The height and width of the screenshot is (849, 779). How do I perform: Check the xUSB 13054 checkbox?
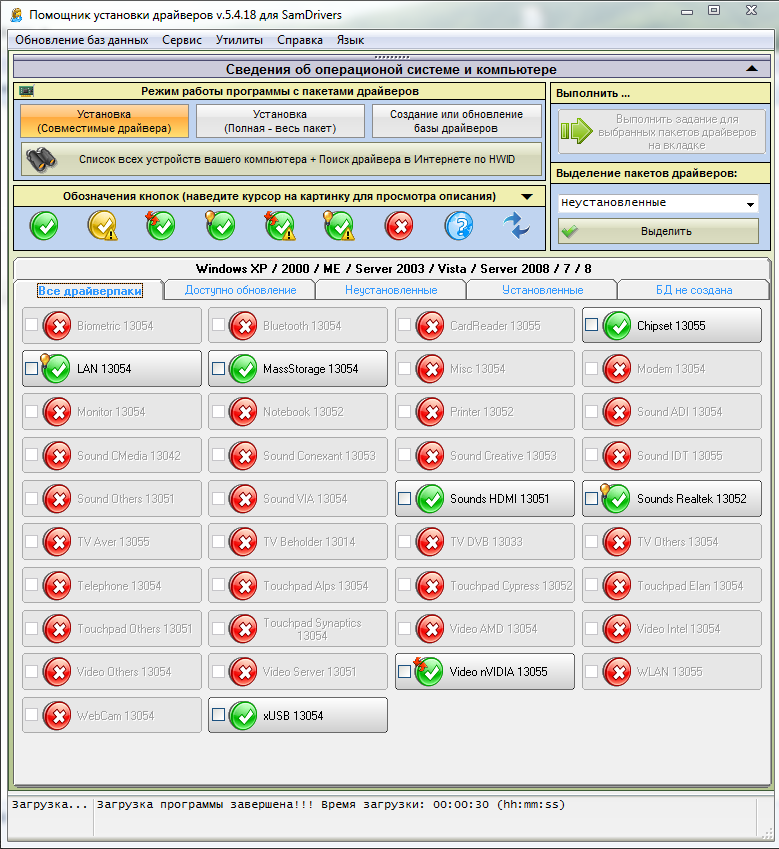click(218, 715)
